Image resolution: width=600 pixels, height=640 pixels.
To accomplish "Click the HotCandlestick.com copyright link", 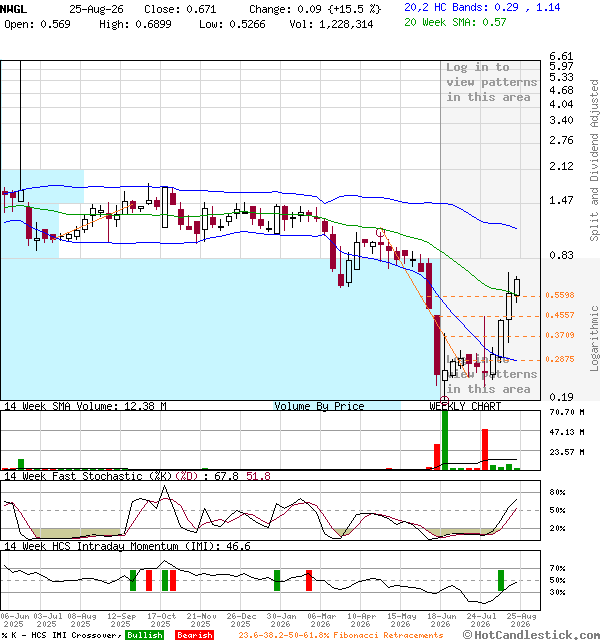I will [531, 635].
